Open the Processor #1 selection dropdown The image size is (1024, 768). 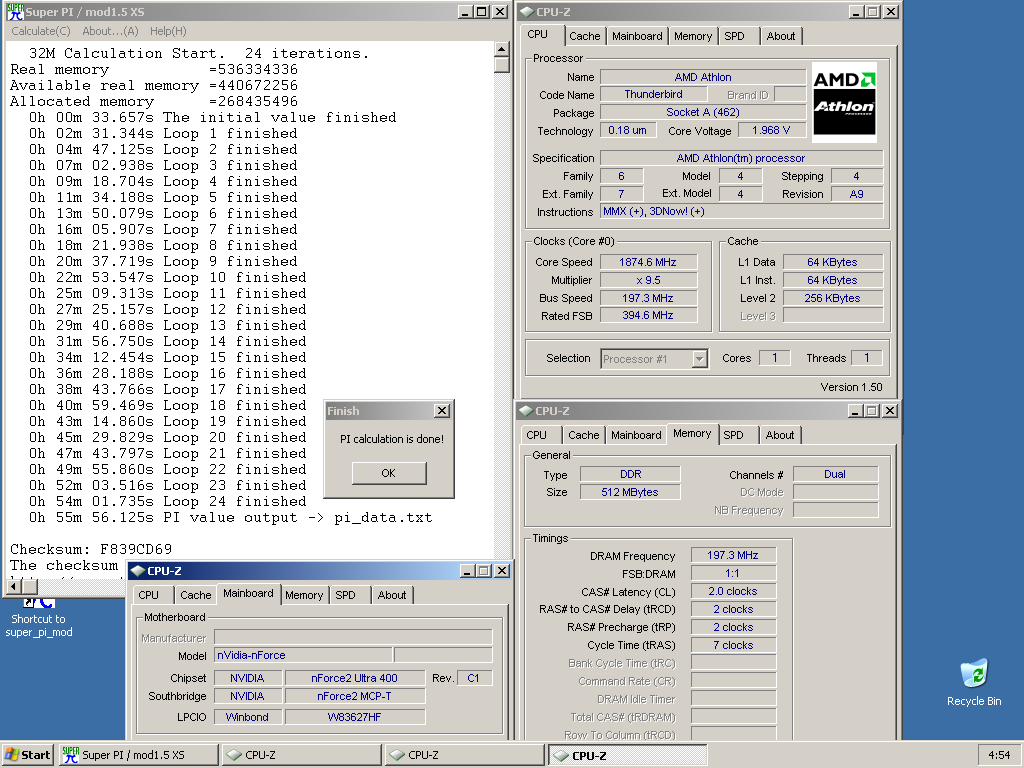click(700, 359)
